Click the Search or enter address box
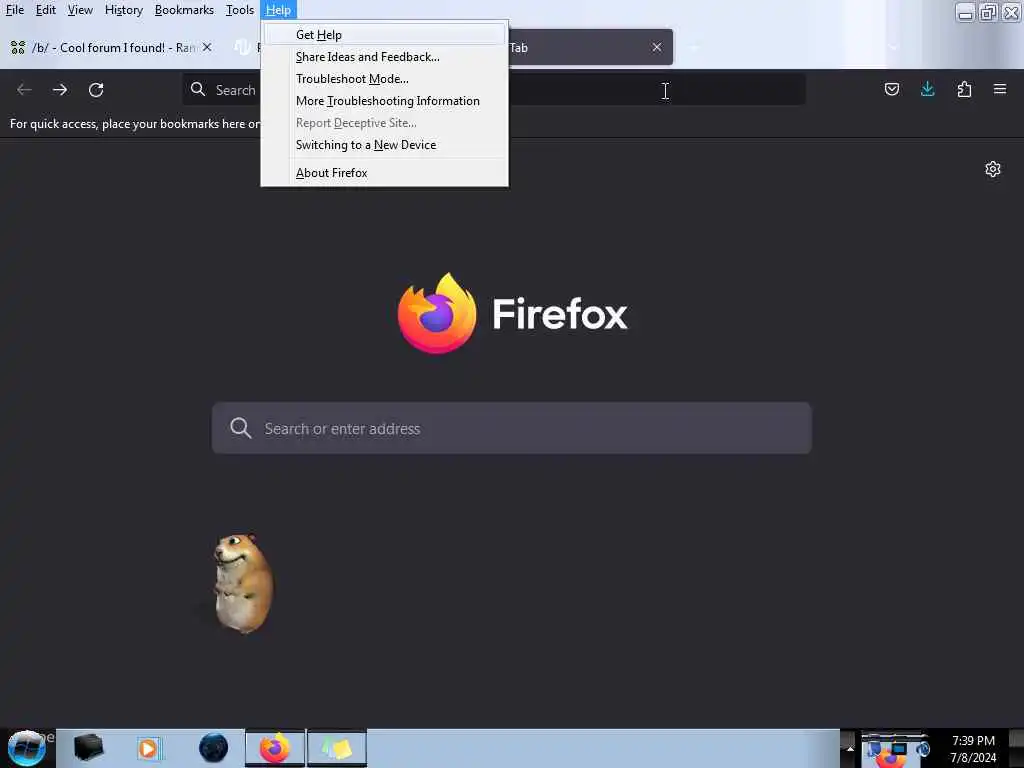 511,428
